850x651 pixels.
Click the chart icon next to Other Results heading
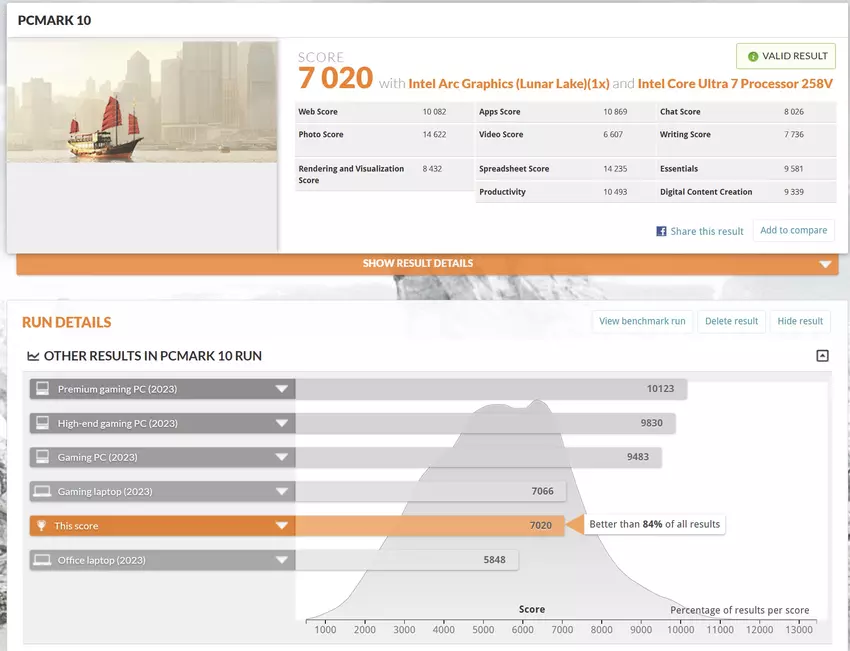(33, 356)
